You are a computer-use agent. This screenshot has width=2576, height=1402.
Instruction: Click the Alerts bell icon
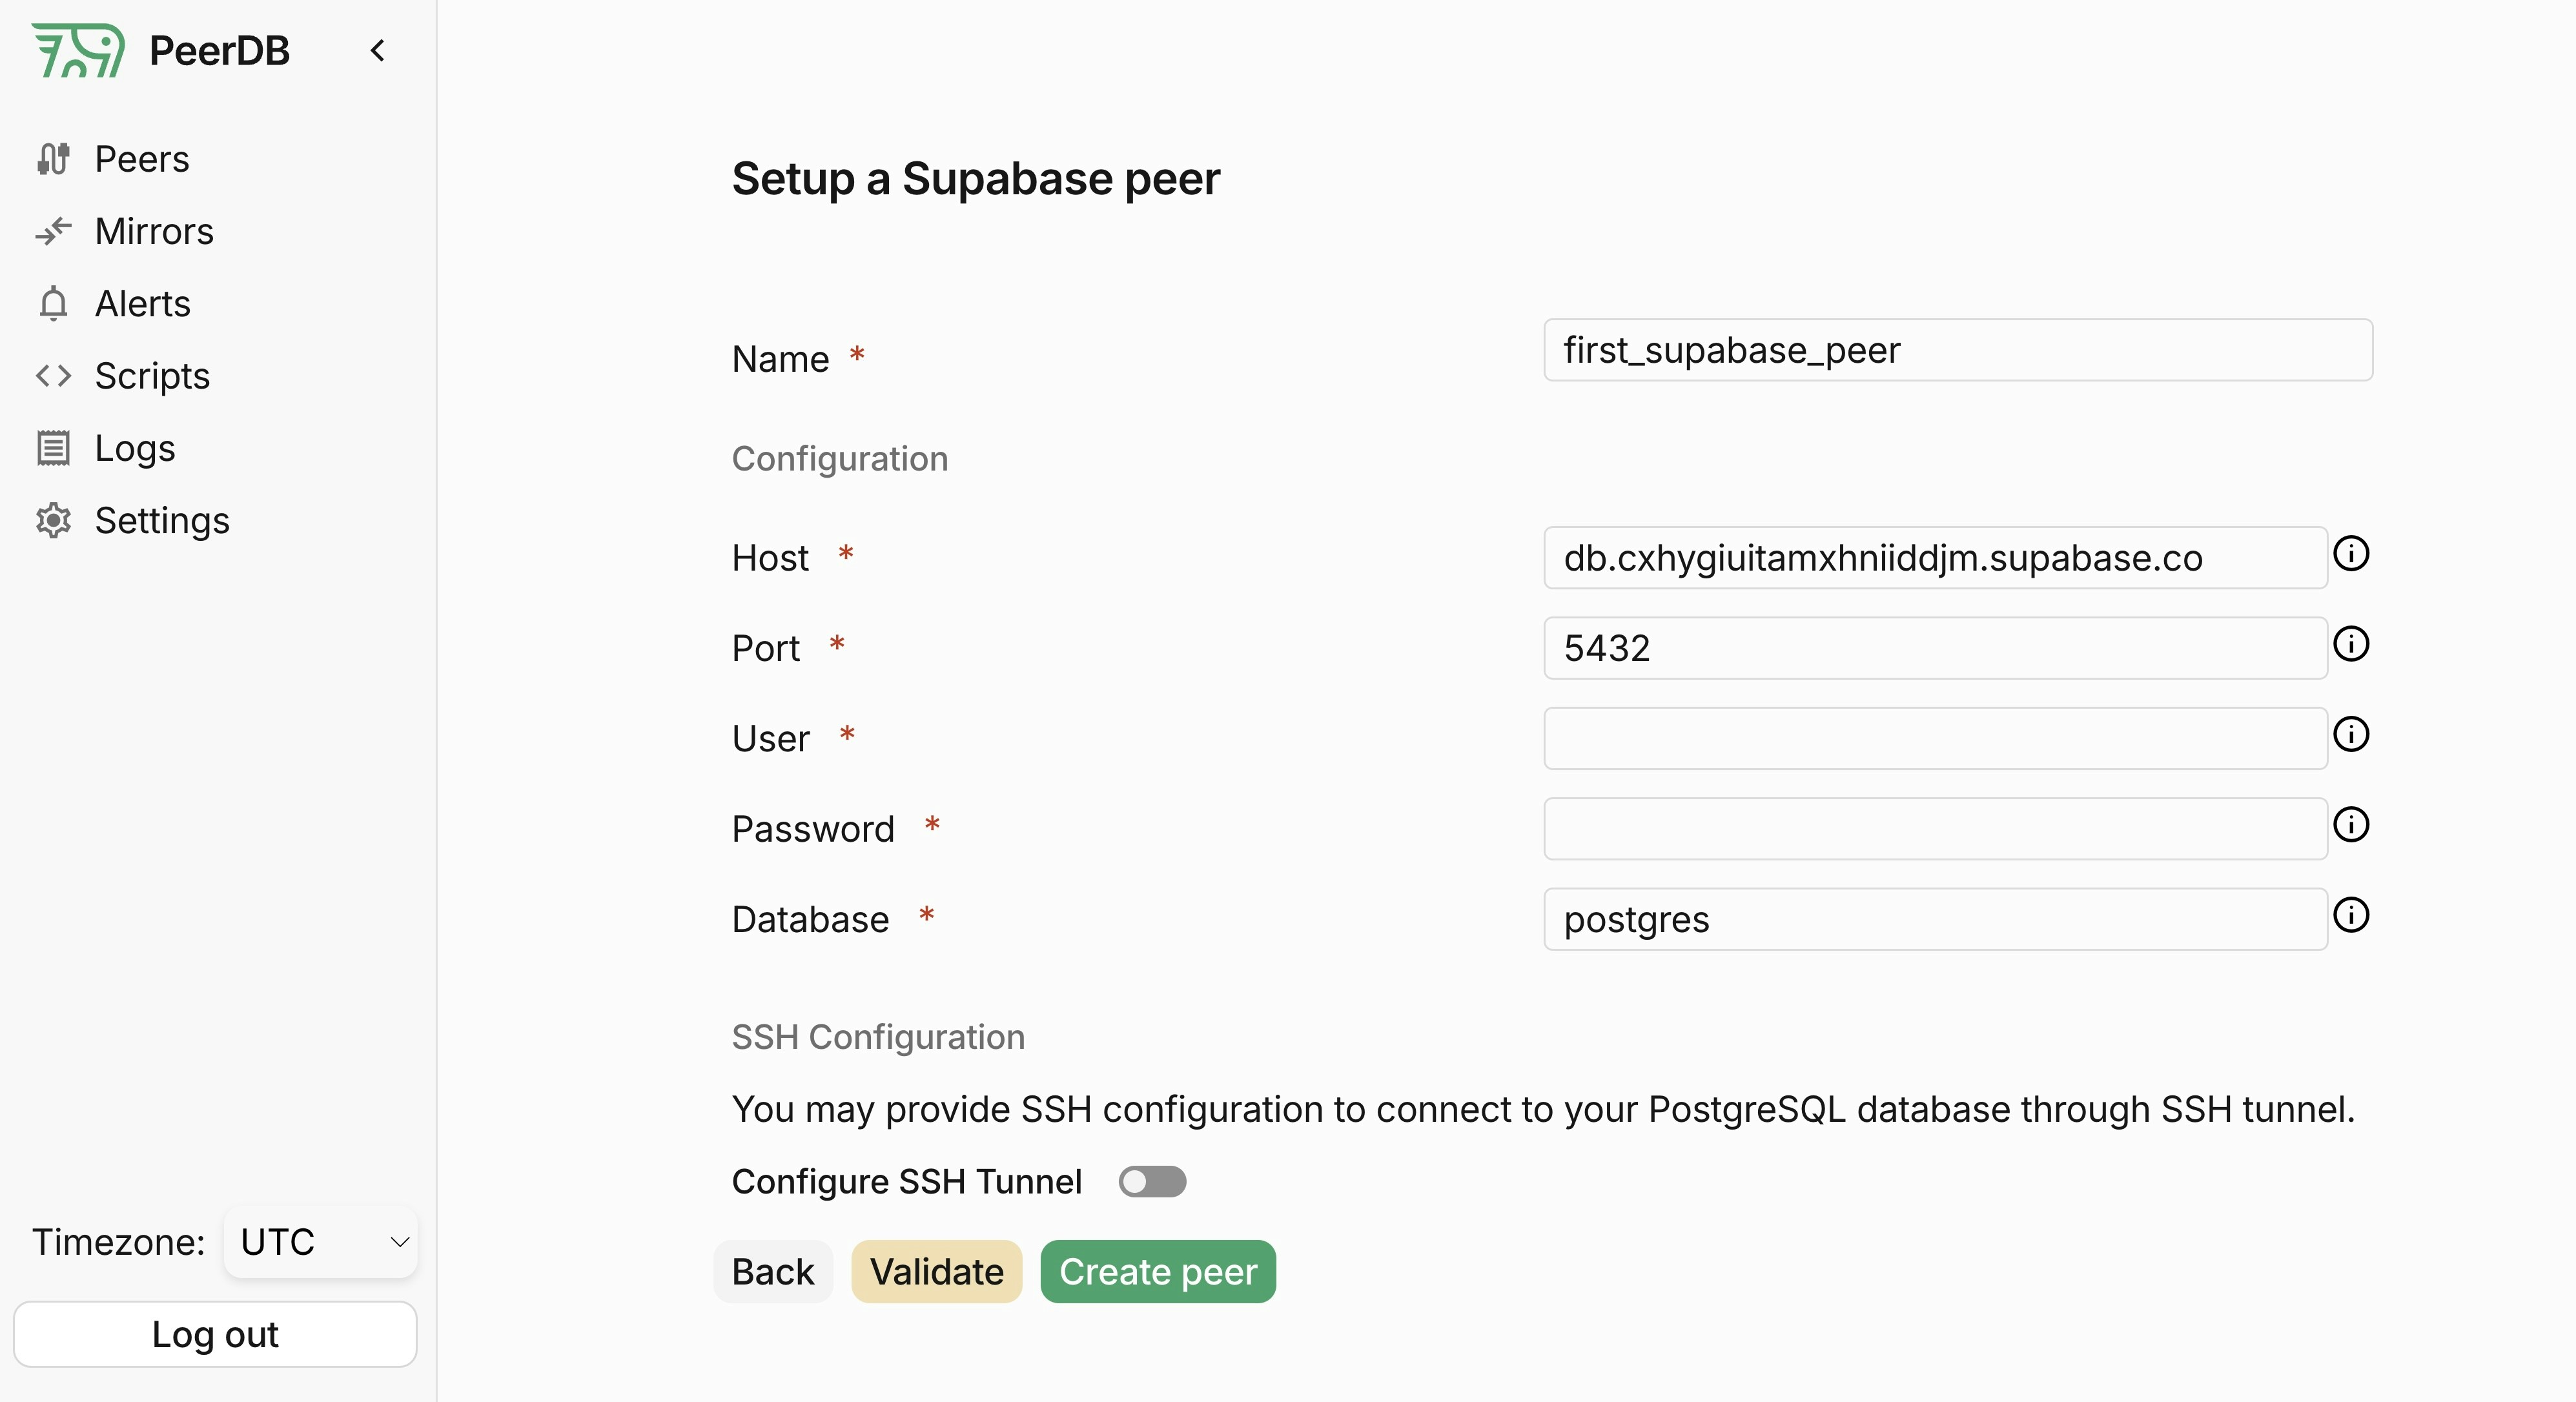[53, 303]
